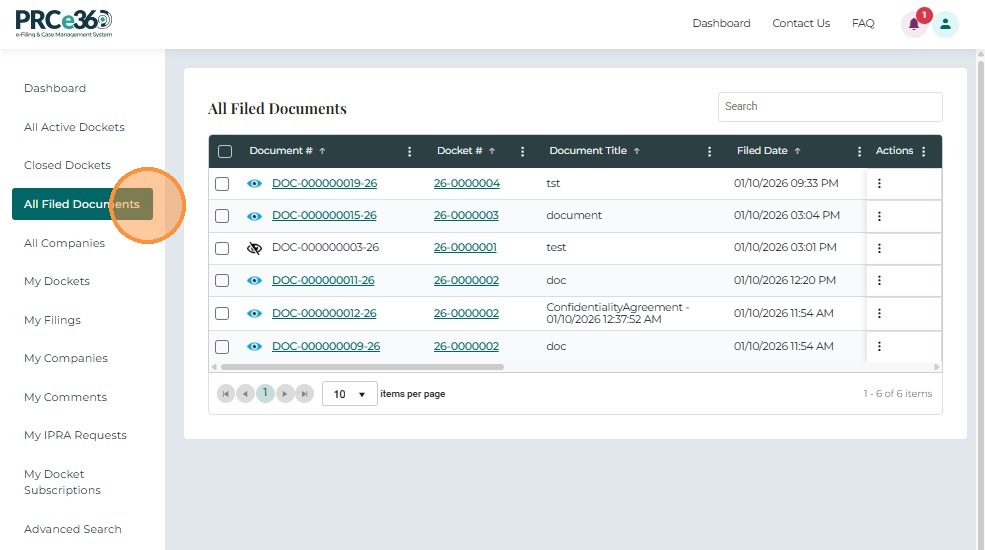The height and width of the screenshot is (550, 985).
Task: Open actions menu for DOC-000000019-26 row
Action: point(879,183)
